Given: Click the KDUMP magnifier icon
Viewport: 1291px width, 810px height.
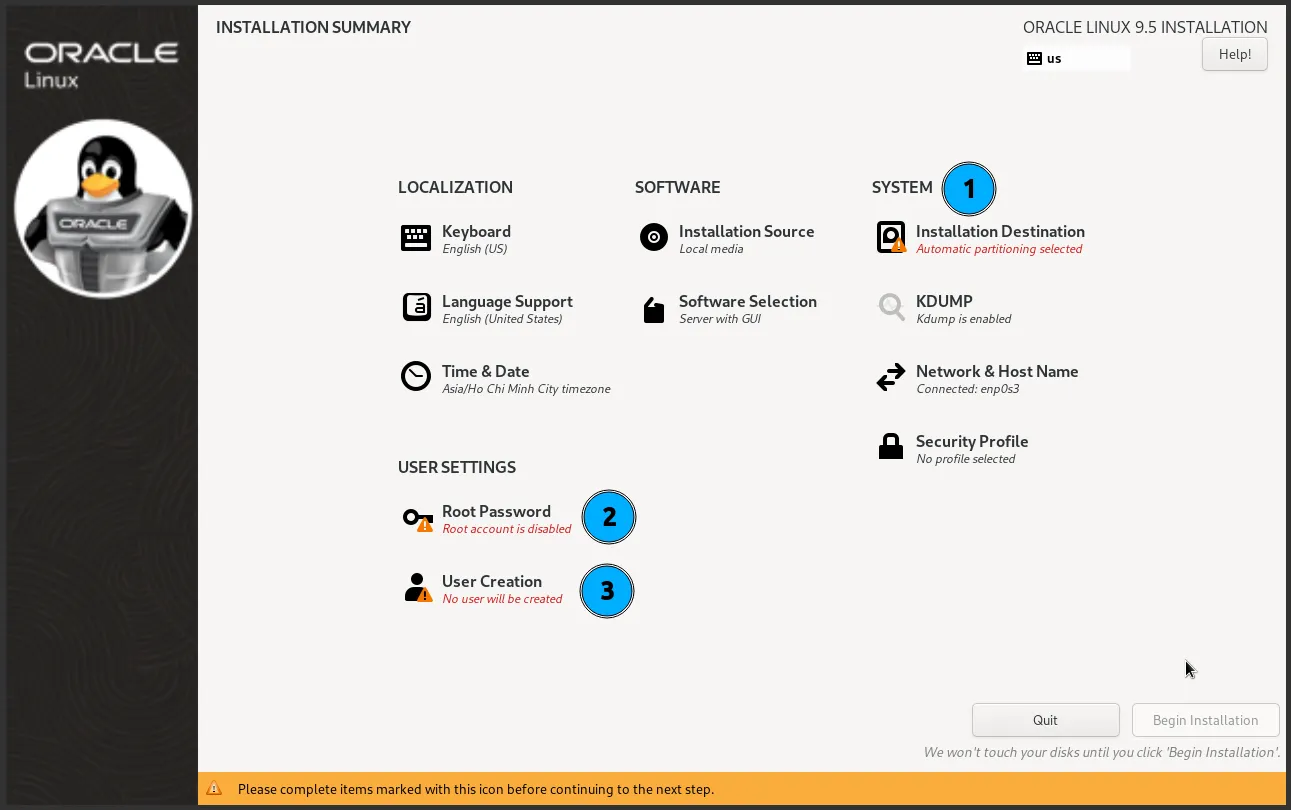Looking at the screenshot, I should click(x=890, y=307).
